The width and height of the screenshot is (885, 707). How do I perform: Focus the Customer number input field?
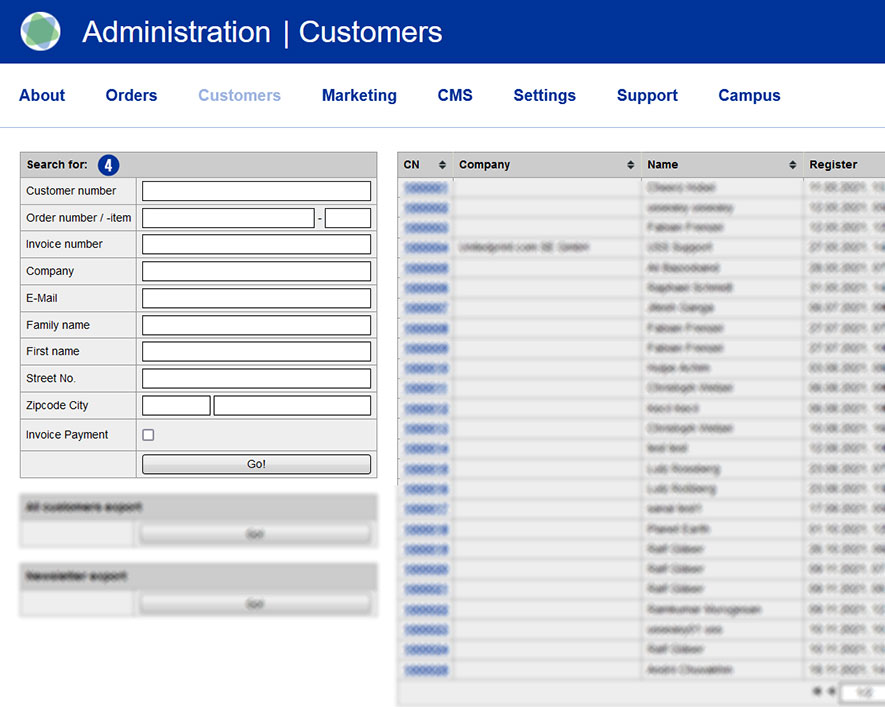(256, 191)
